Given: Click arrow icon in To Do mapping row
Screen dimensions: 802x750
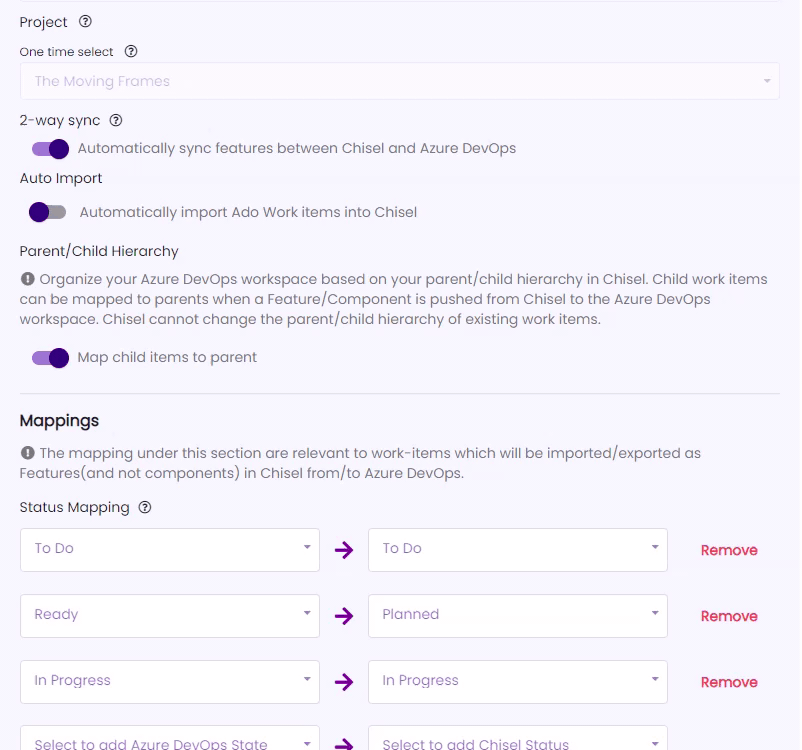Looking at the screenshot, I should tap(344, 550).
